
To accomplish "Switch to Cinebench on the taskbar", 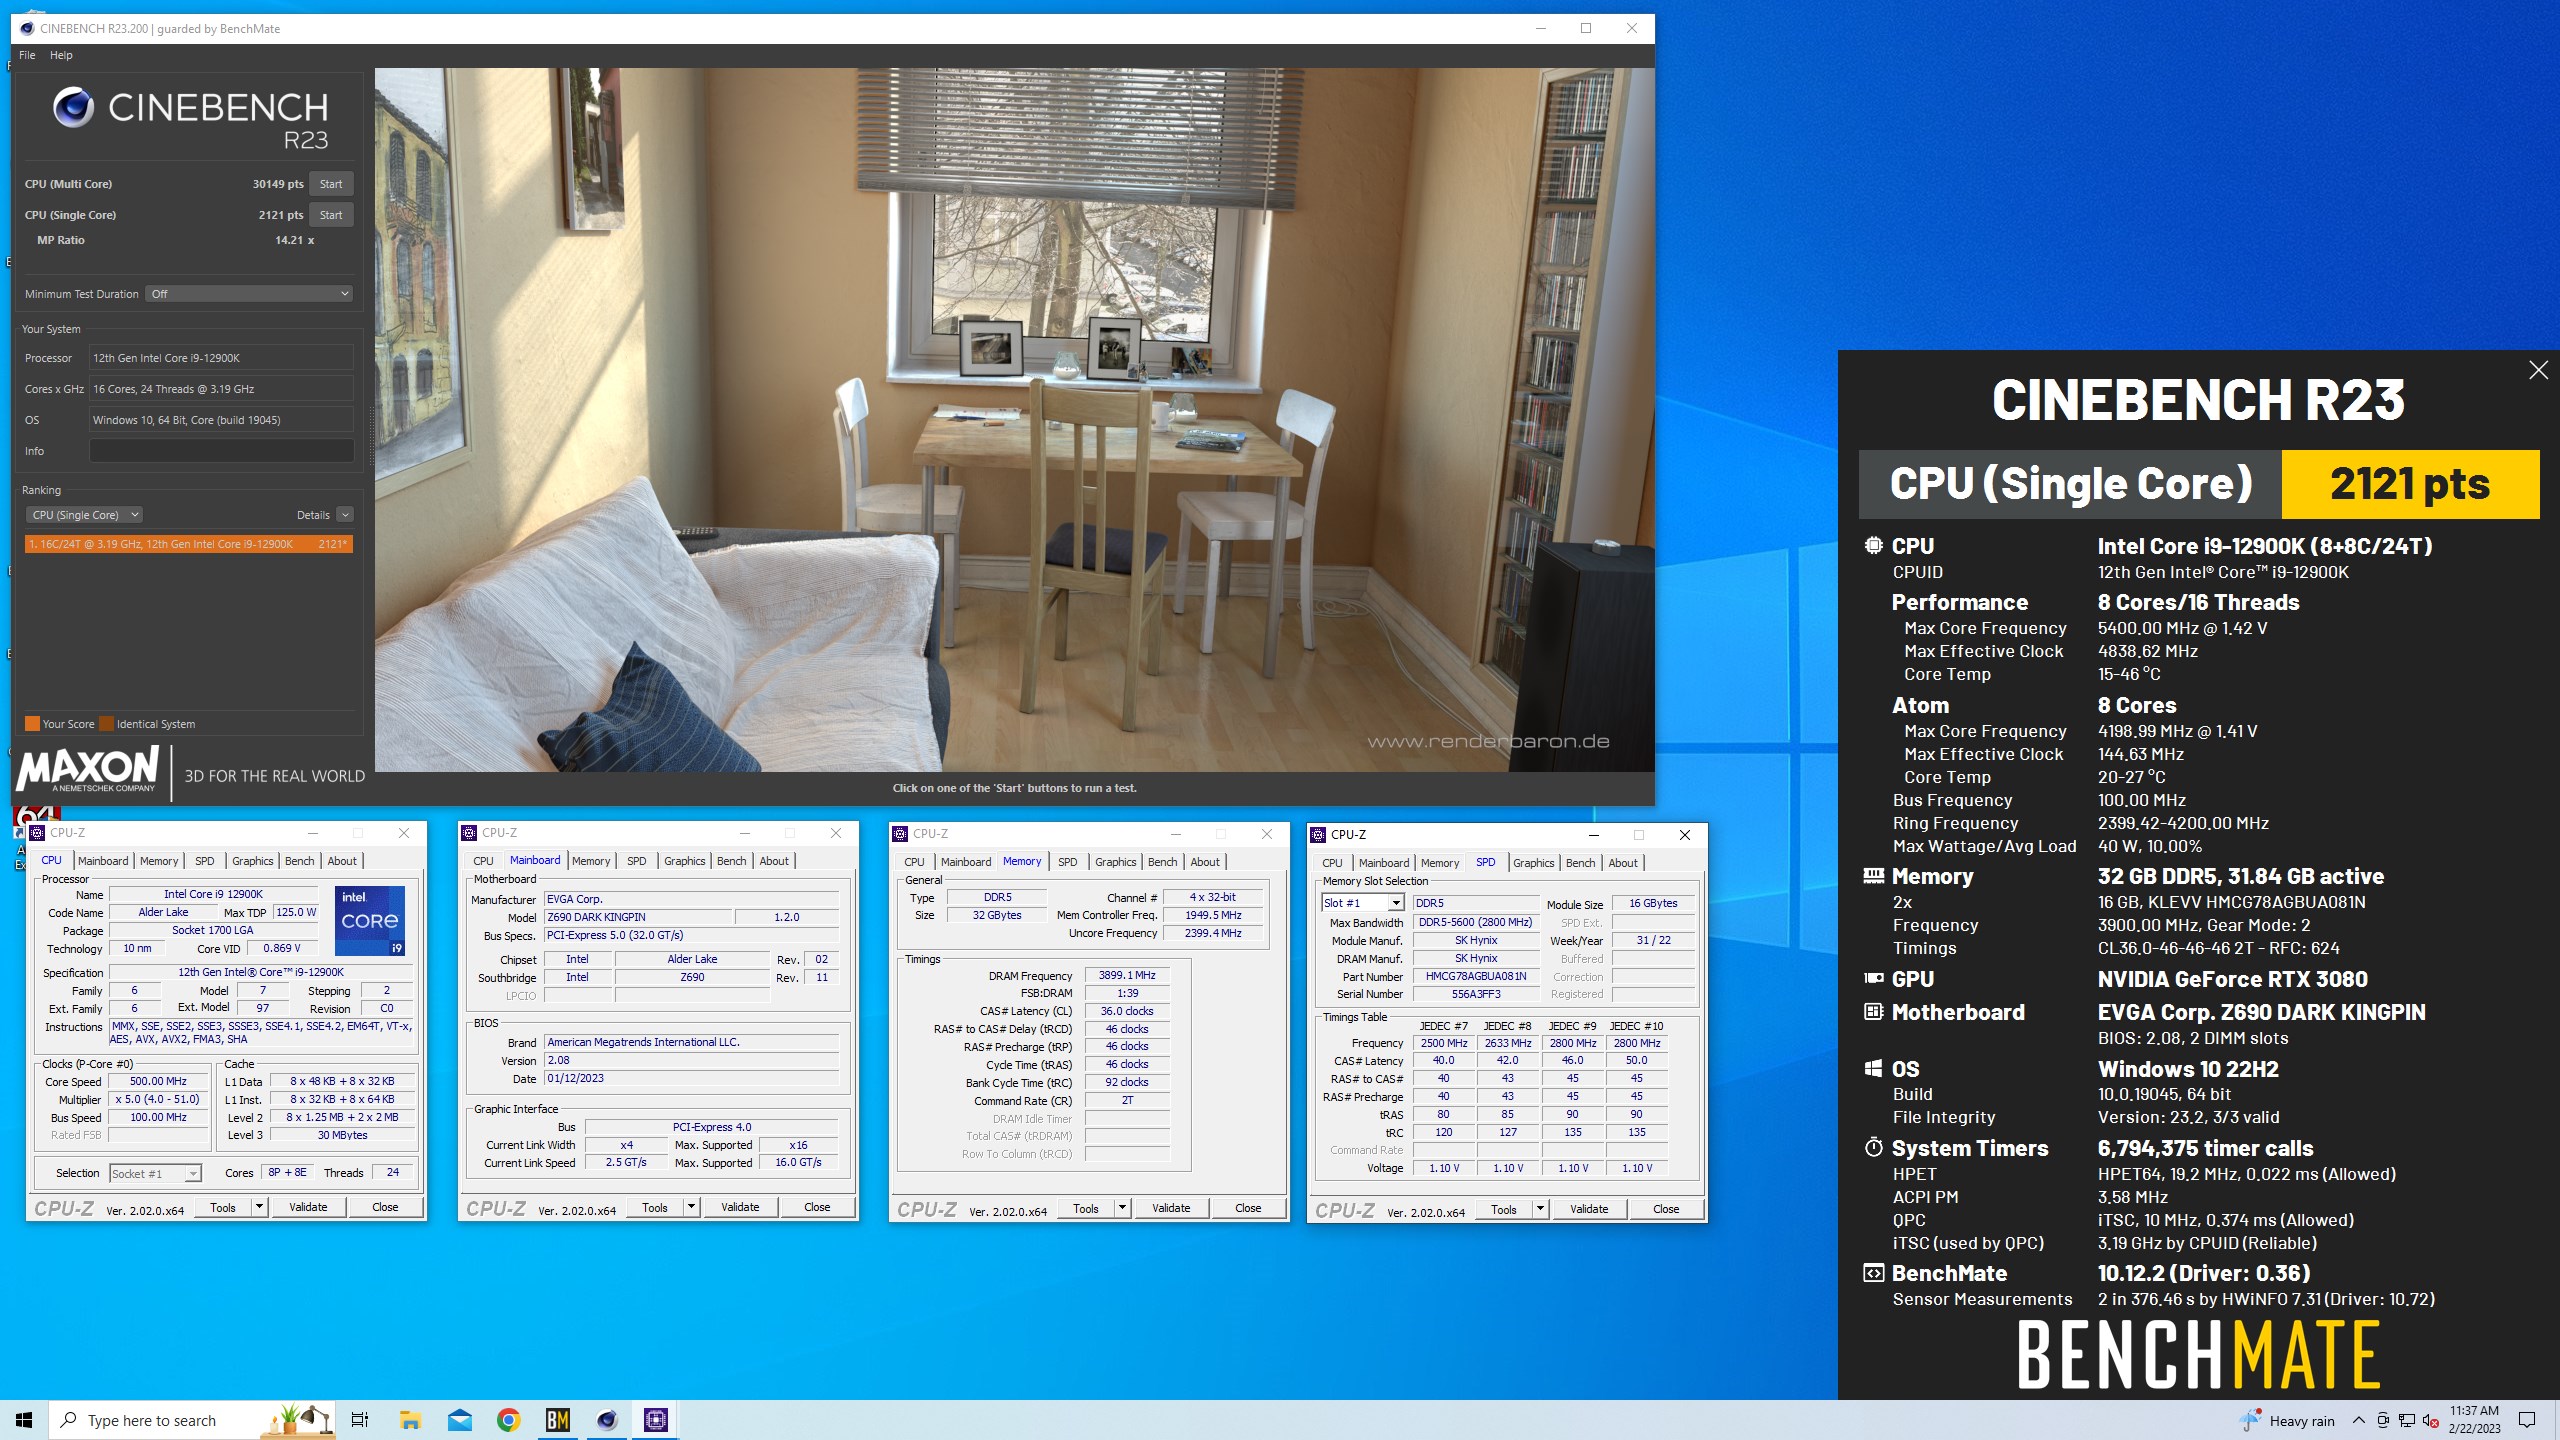I will [x=607, y=1420].
